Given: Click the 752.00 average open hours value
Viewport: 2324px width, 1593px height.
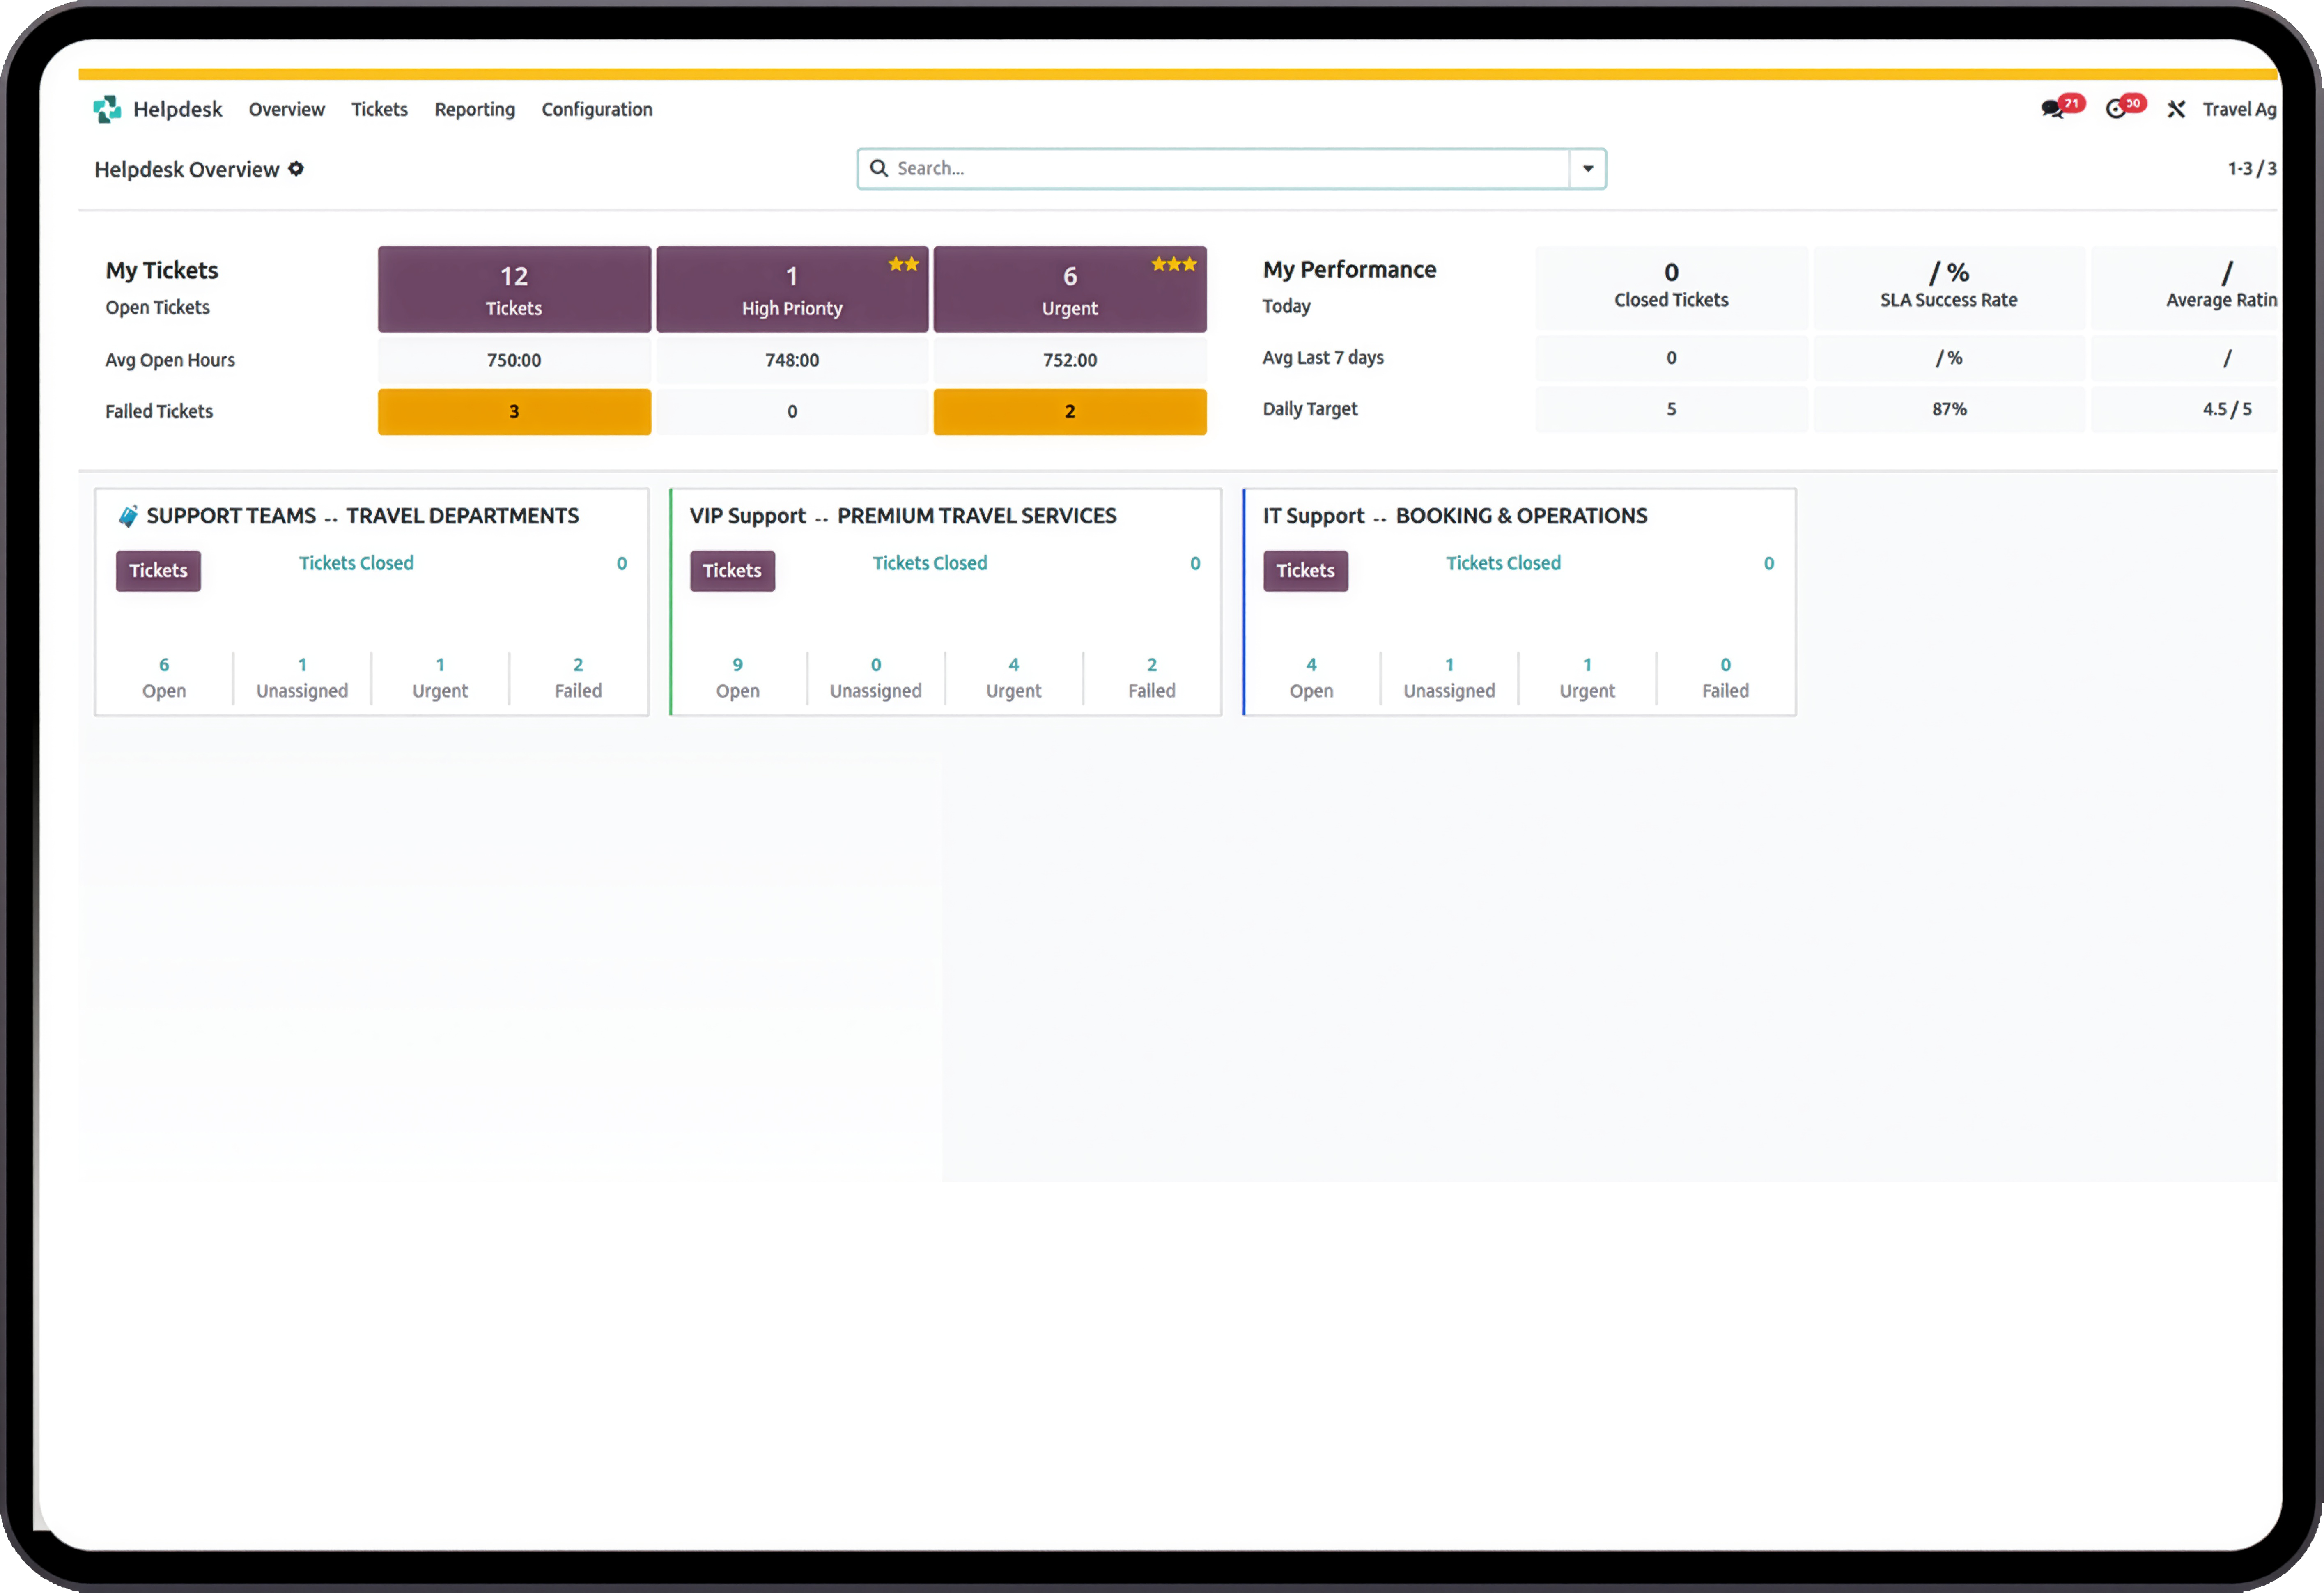Looking at the screenshot, I should [x=1070, y=360].
